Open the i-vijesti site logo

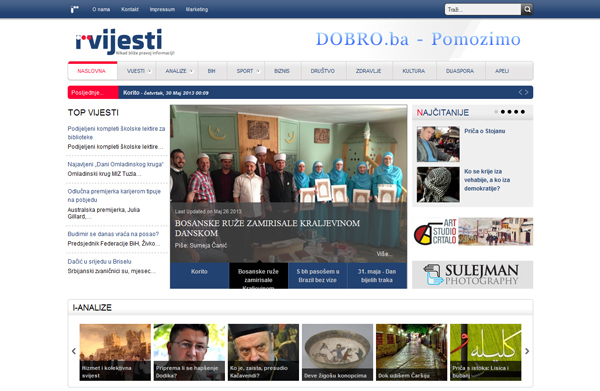[124, 41]
